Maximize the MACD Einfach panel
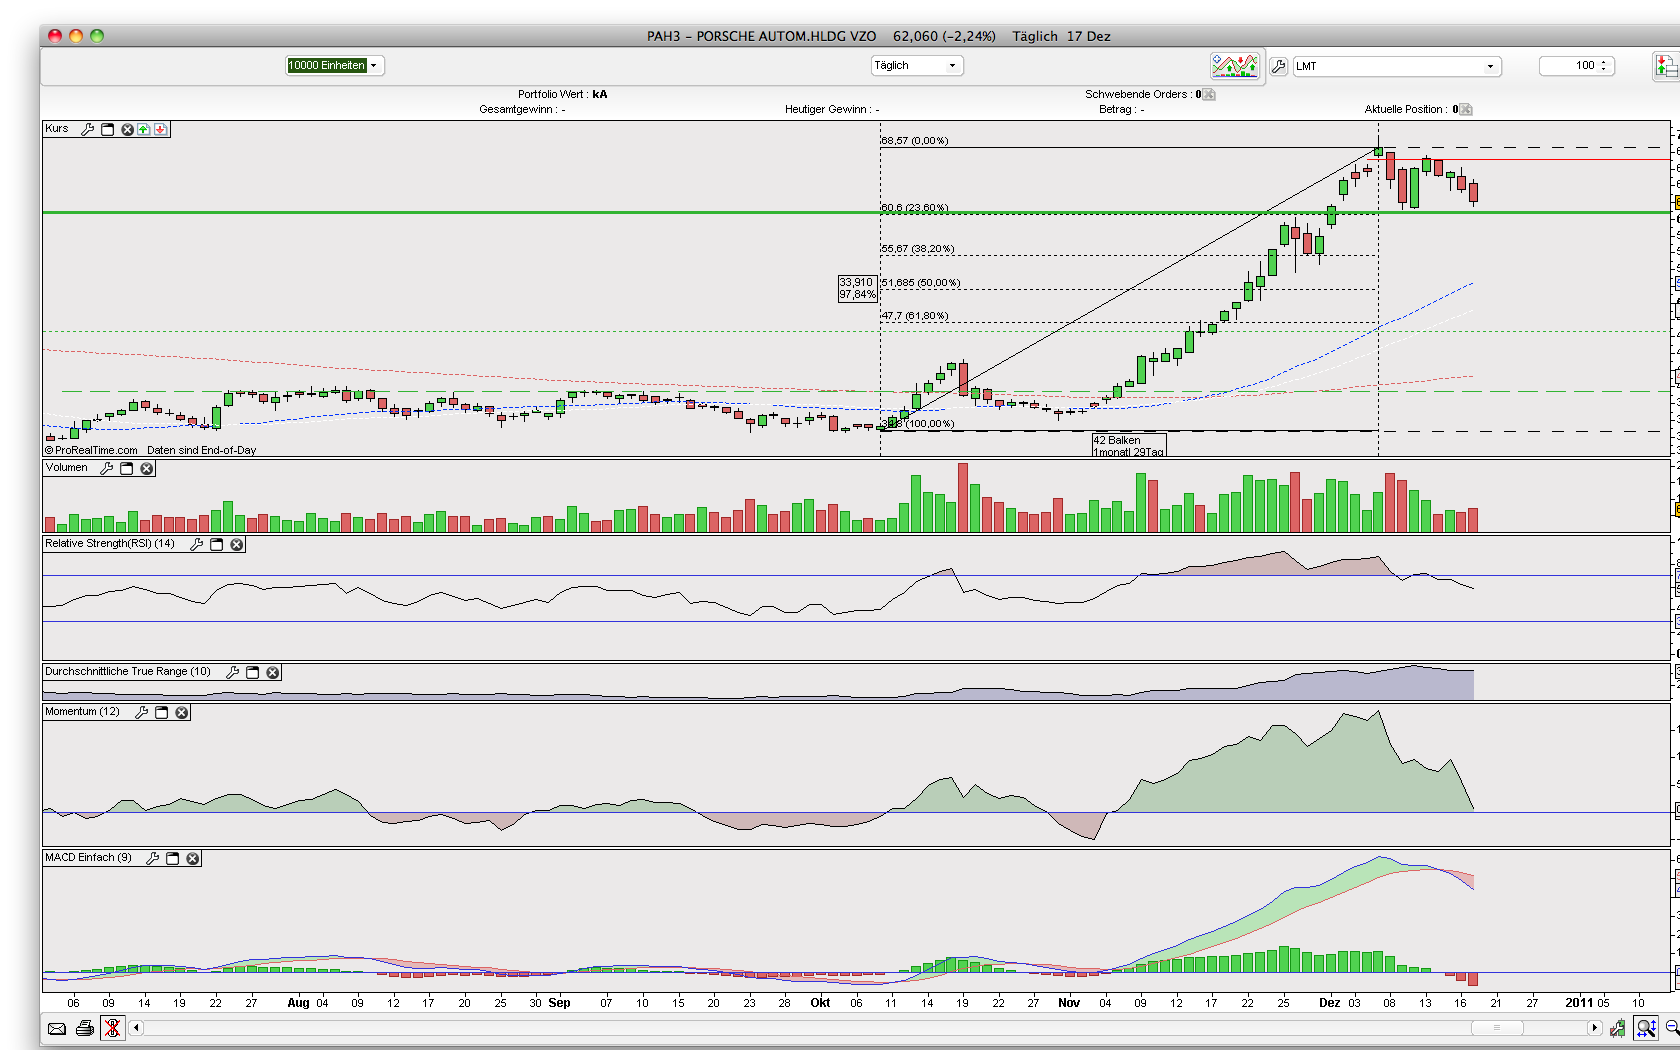The image size is (1680, 1050). click(173, 858)
